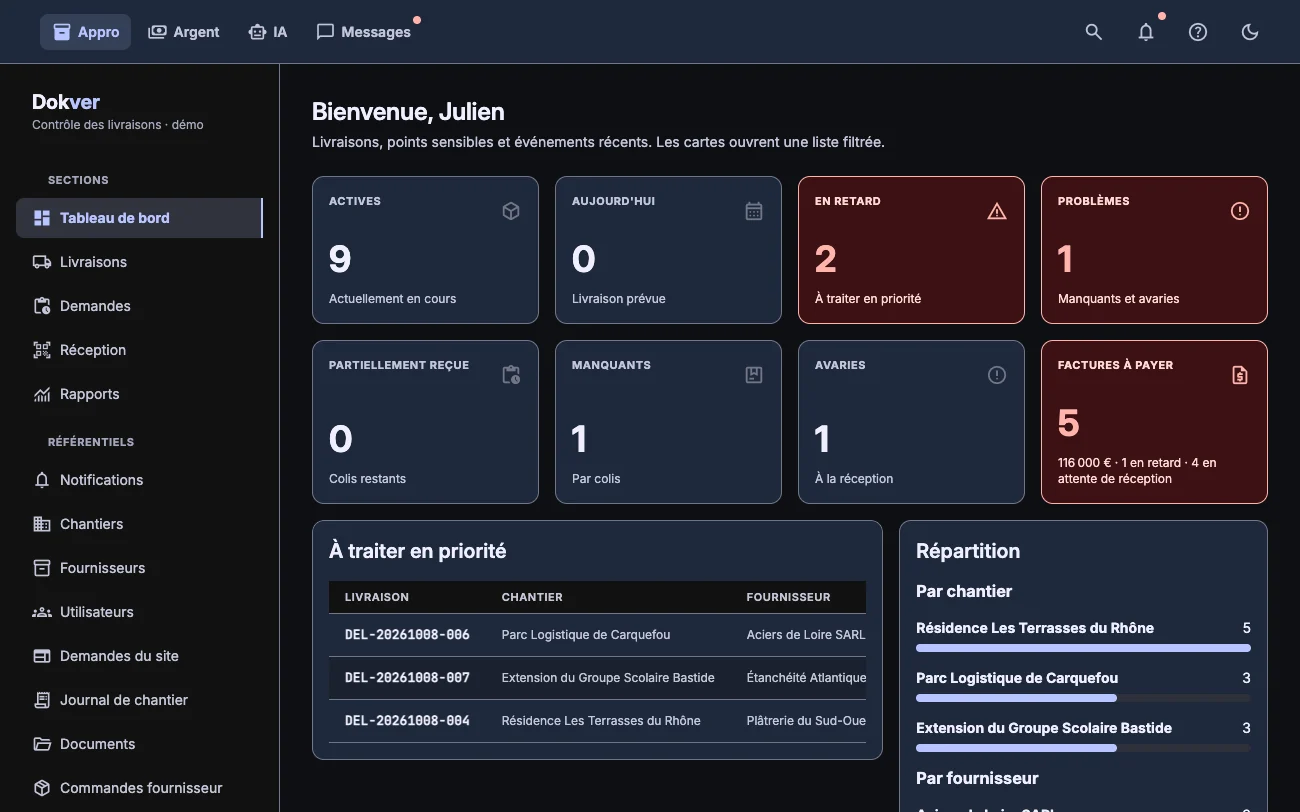The height and width of the screenshot is (812, 1300).
Task: Open Chantiers in the sidebar
Action: tap(139, 524)
